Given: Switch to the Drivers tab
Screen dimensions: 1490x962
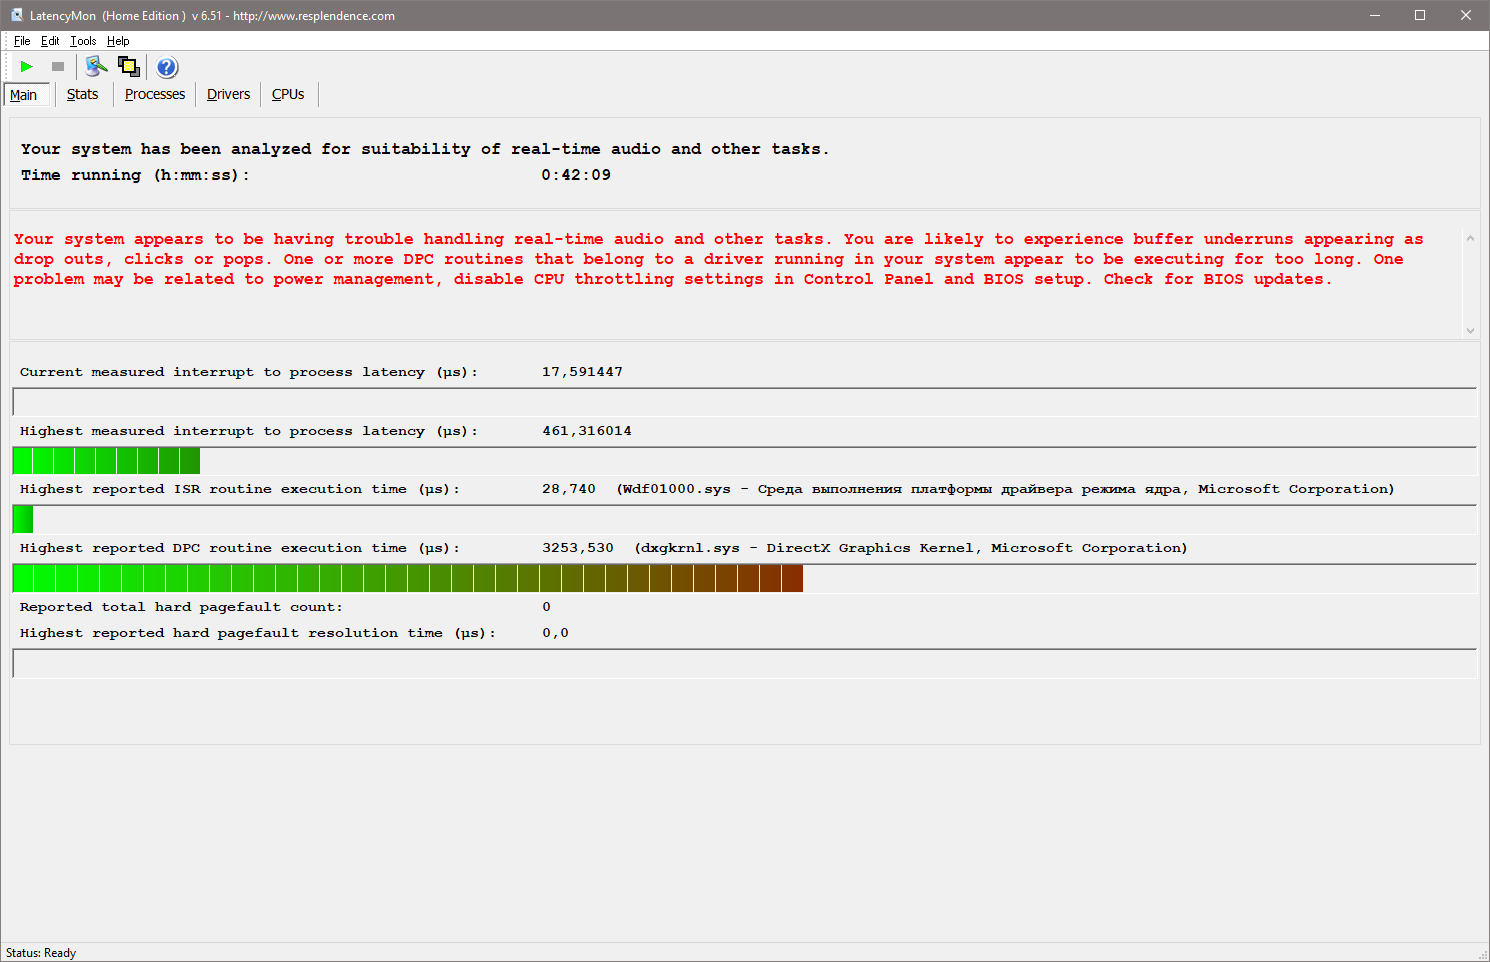Looking at the screenshot, I should pos(228,94).
